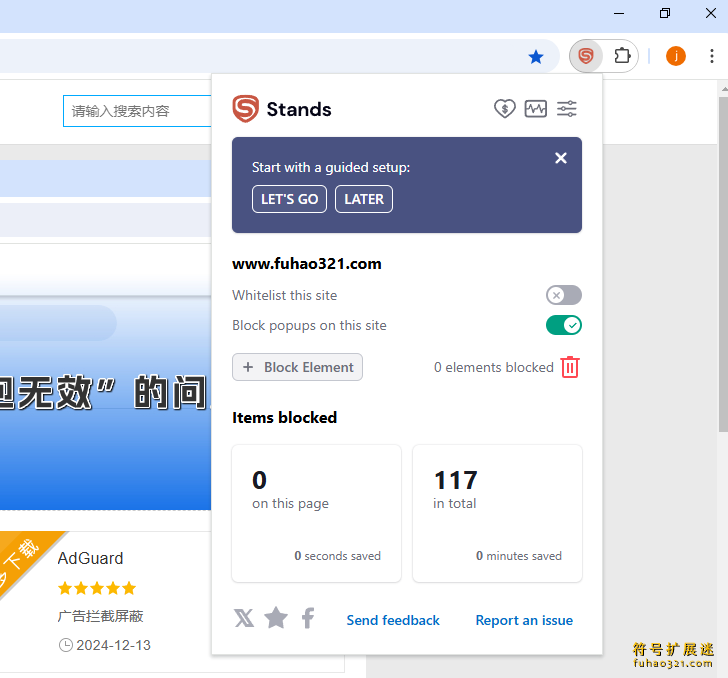Click the 0 seconds saved text
Viewport: 728px width, 678px height.
[338, 556]
